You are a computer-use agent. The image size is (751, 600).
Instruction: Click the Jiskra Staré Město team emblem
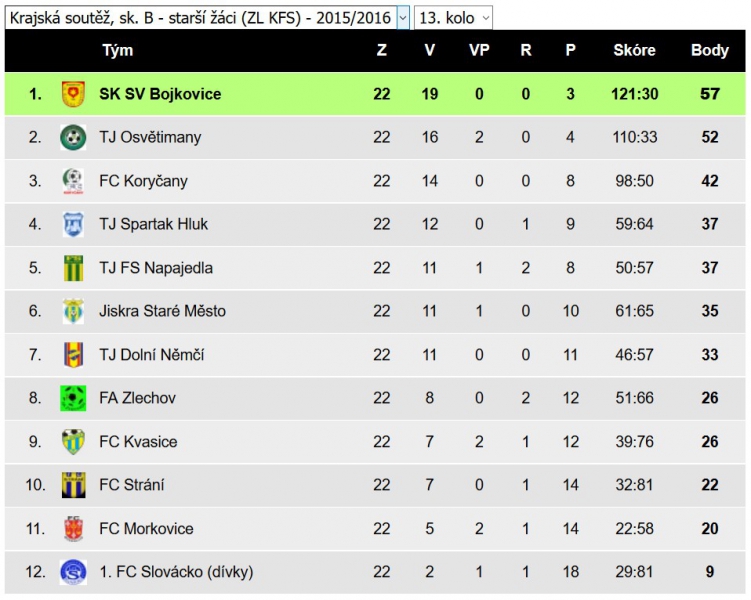[73, 311]
